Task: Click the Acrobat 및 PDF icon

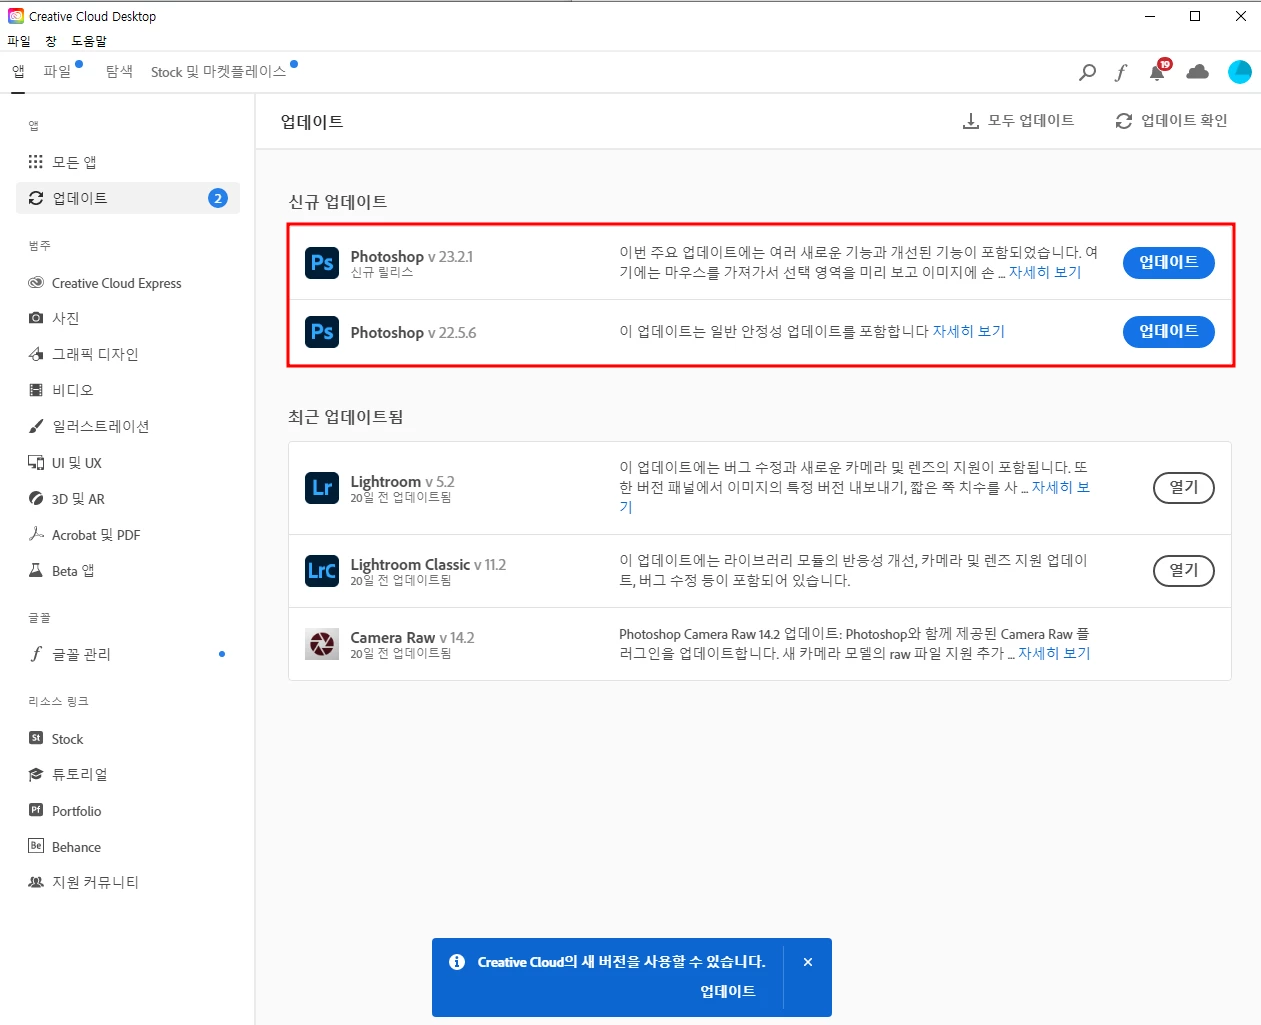Action: [x=36, y=534]
